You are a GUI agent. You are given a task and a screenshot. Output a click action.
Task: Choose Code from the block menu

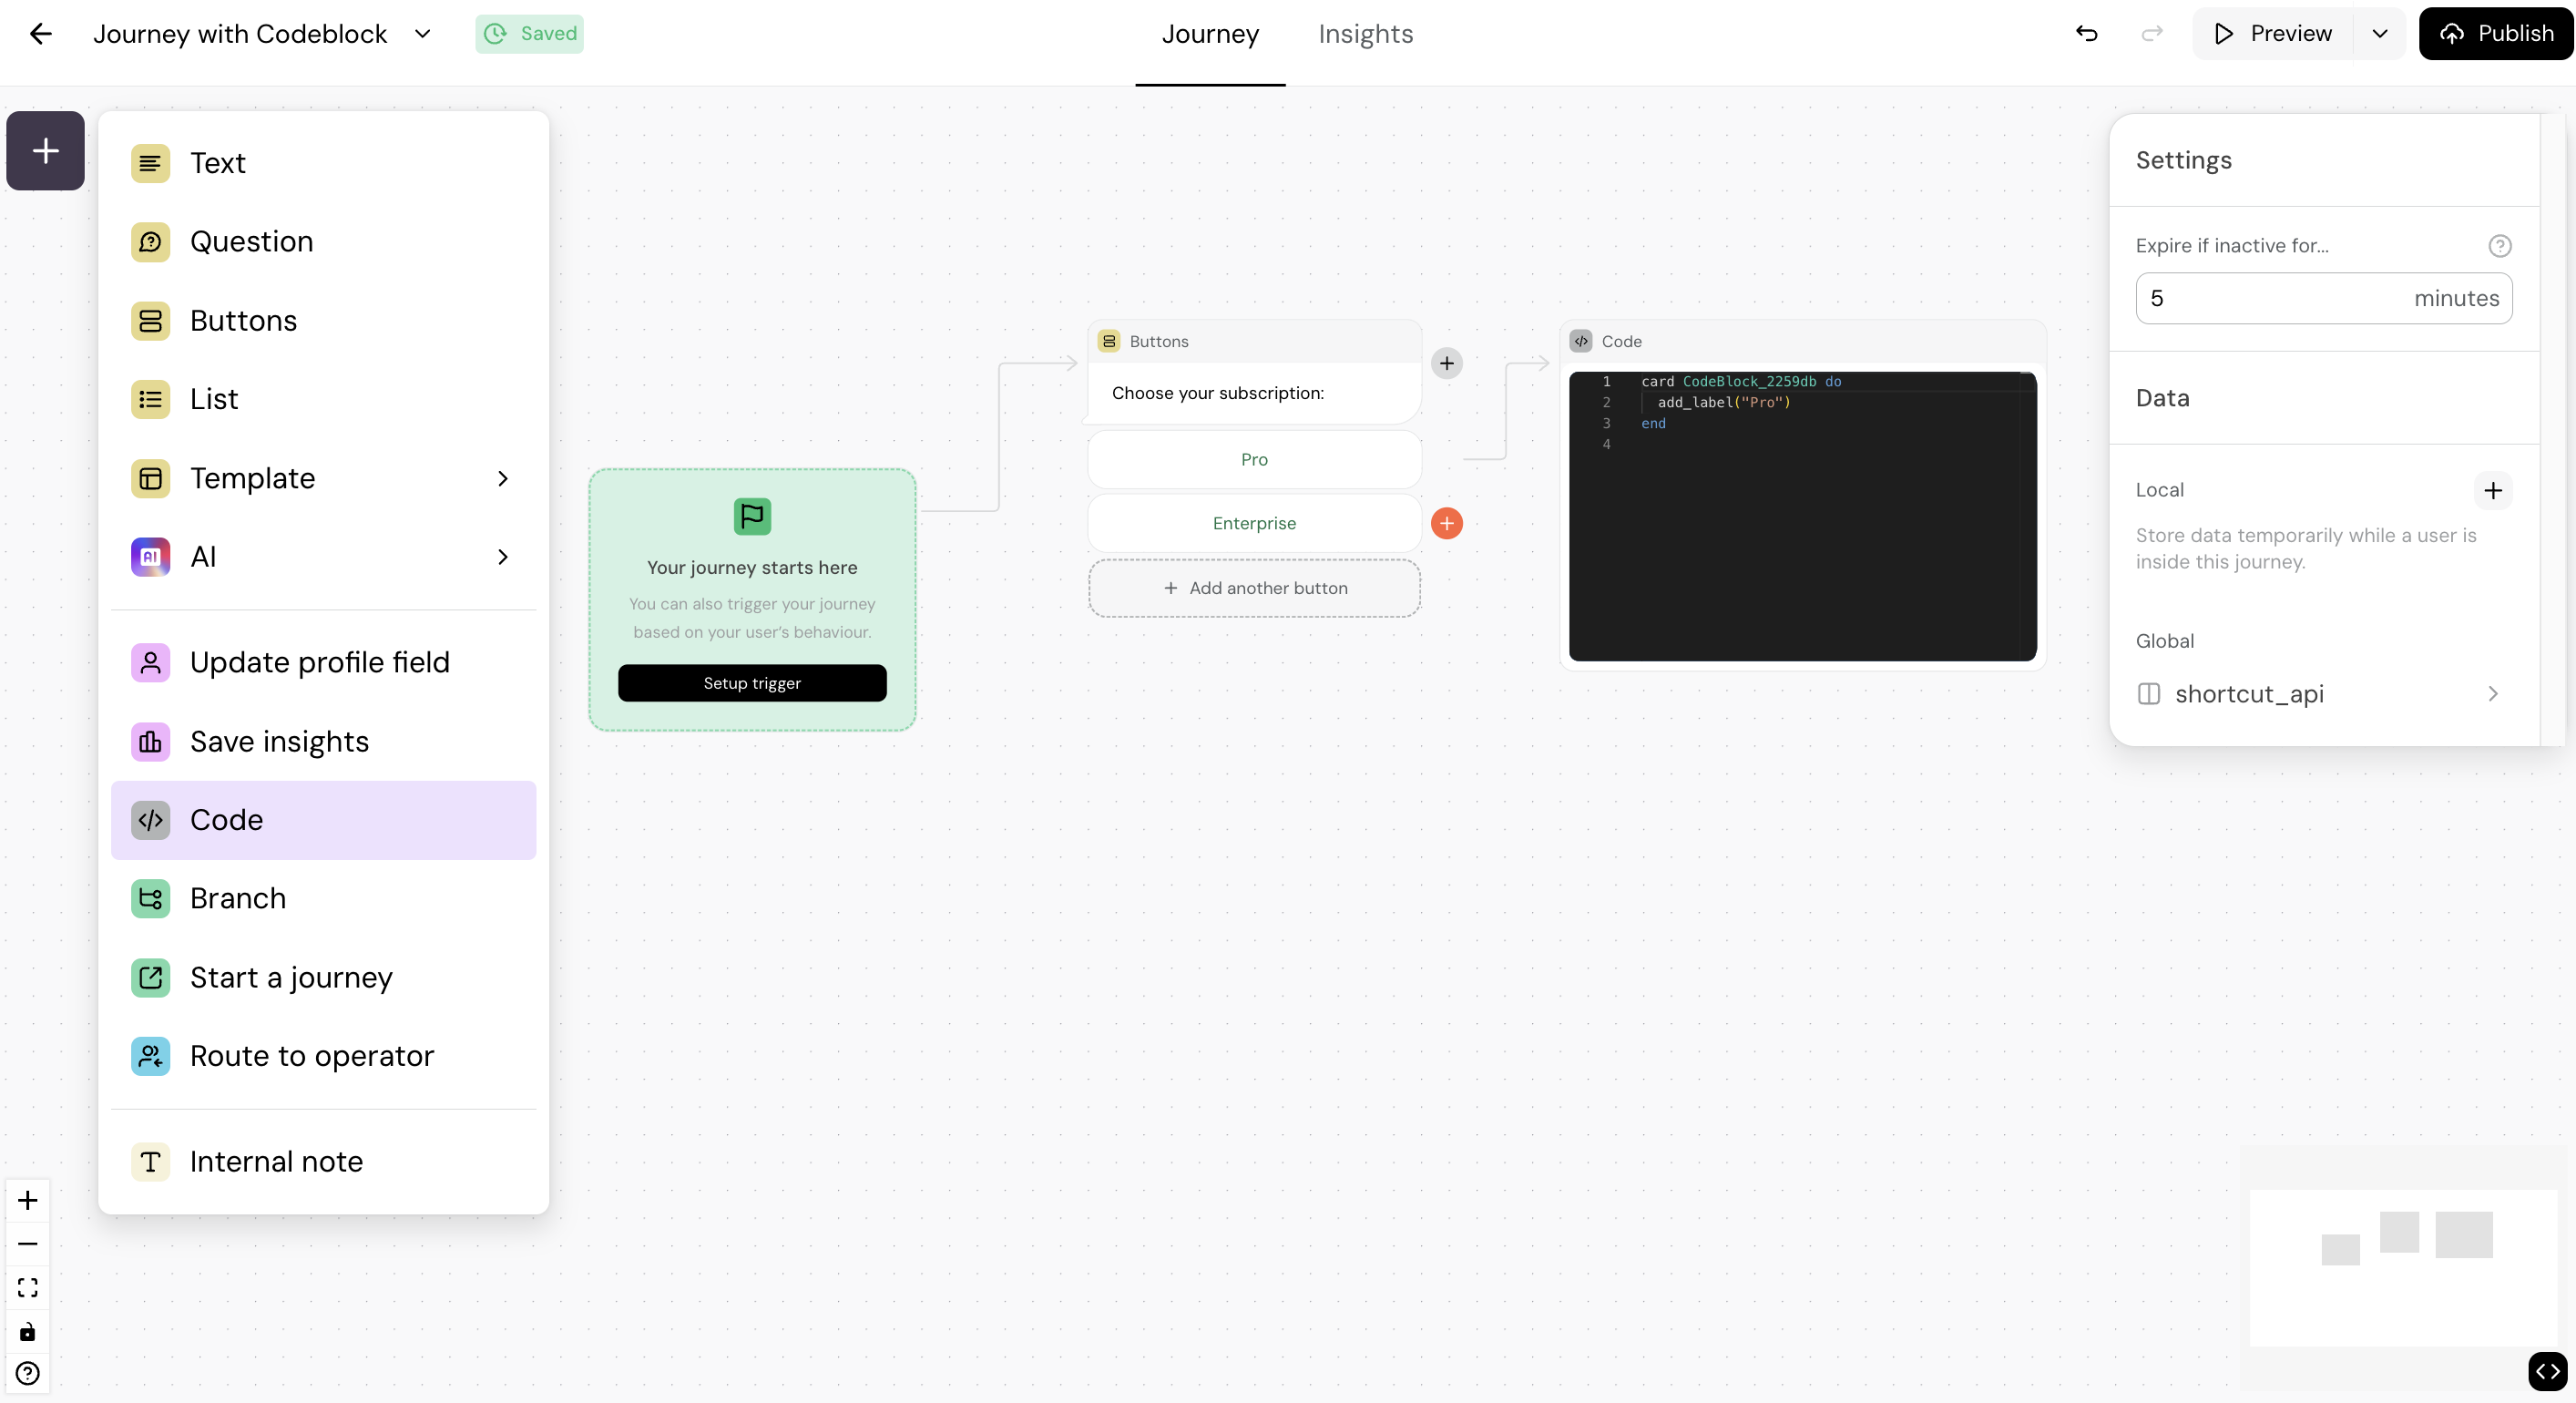323,821
